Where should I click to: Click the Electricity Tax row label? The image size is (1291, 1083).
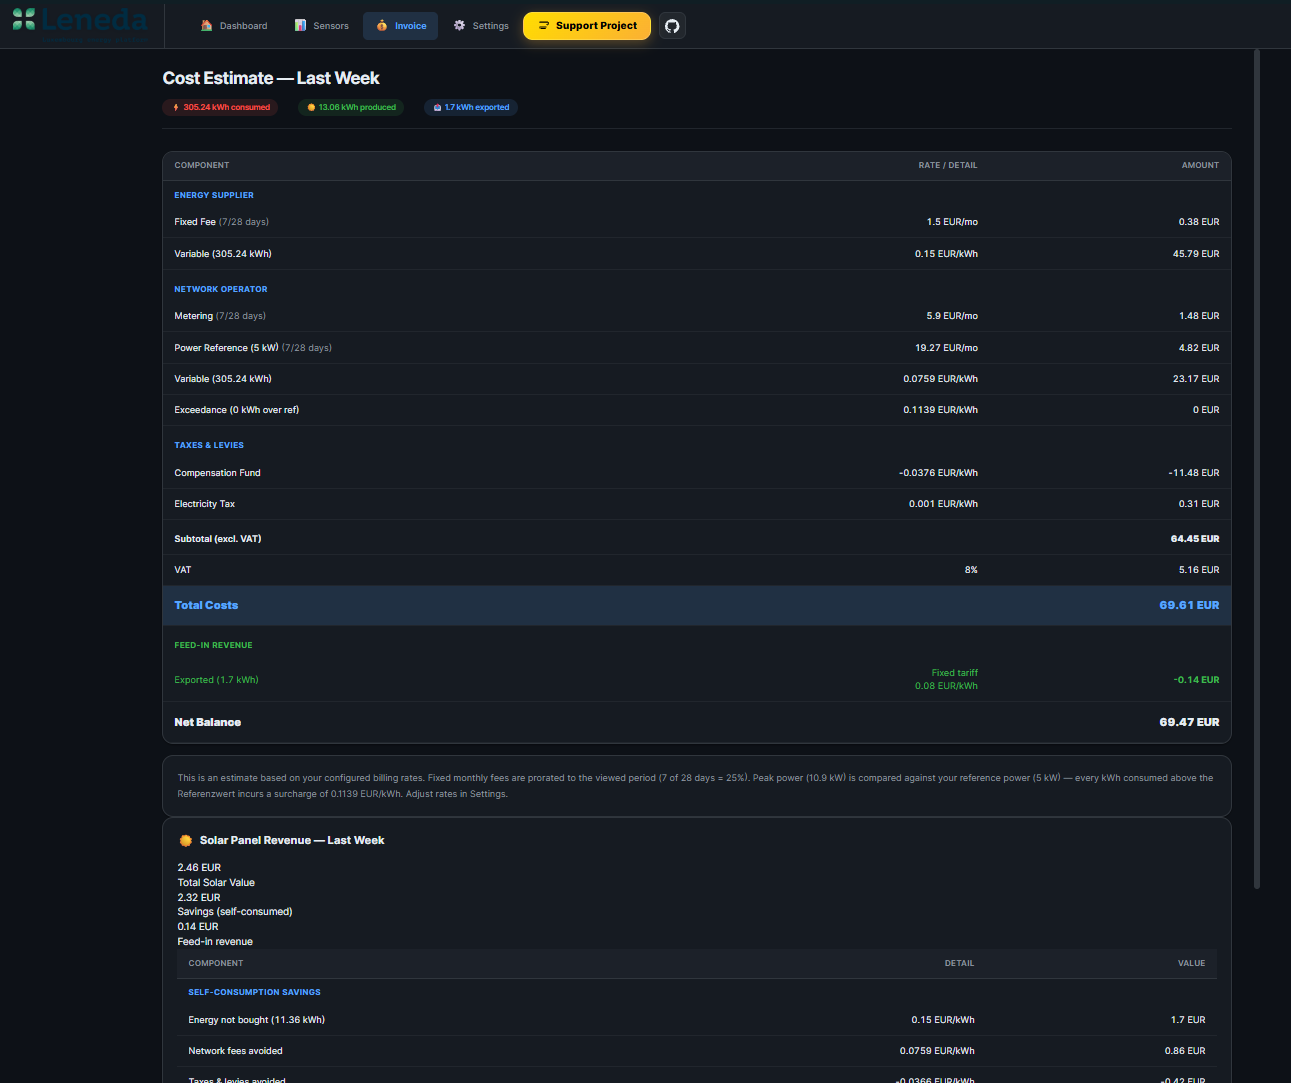pos(205,504)
